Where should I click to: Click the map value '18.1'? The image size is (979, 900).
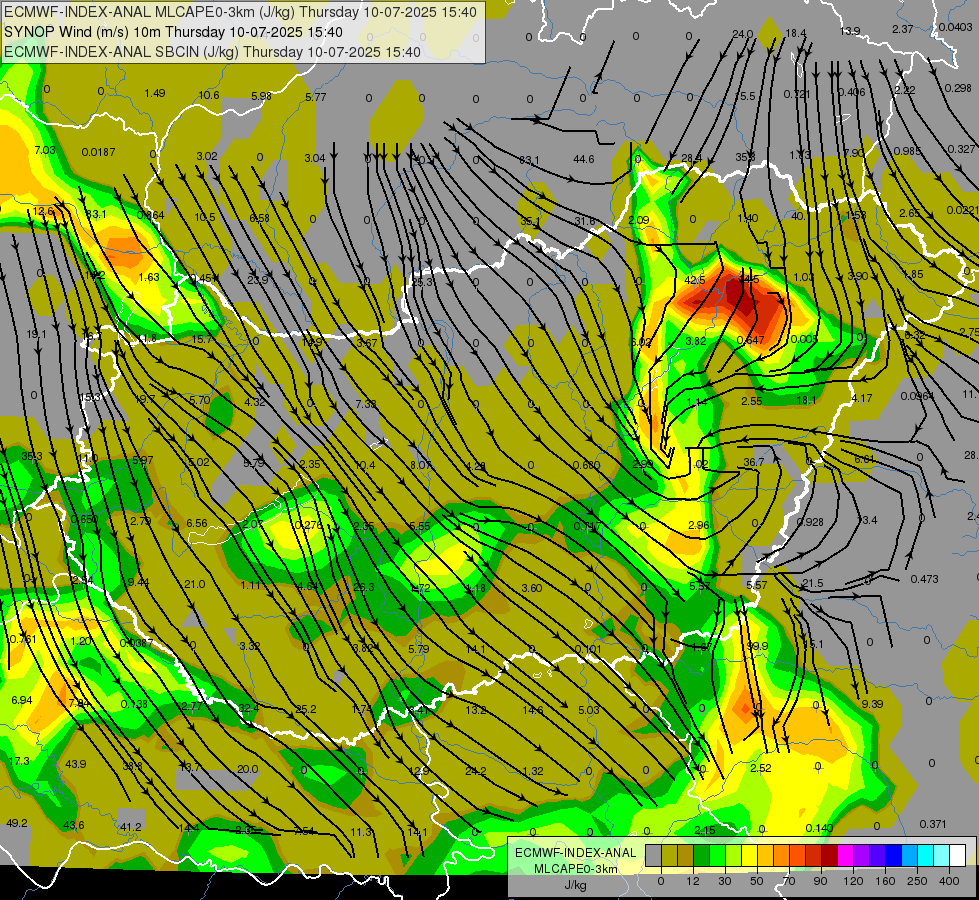click(x=806, y=400)
